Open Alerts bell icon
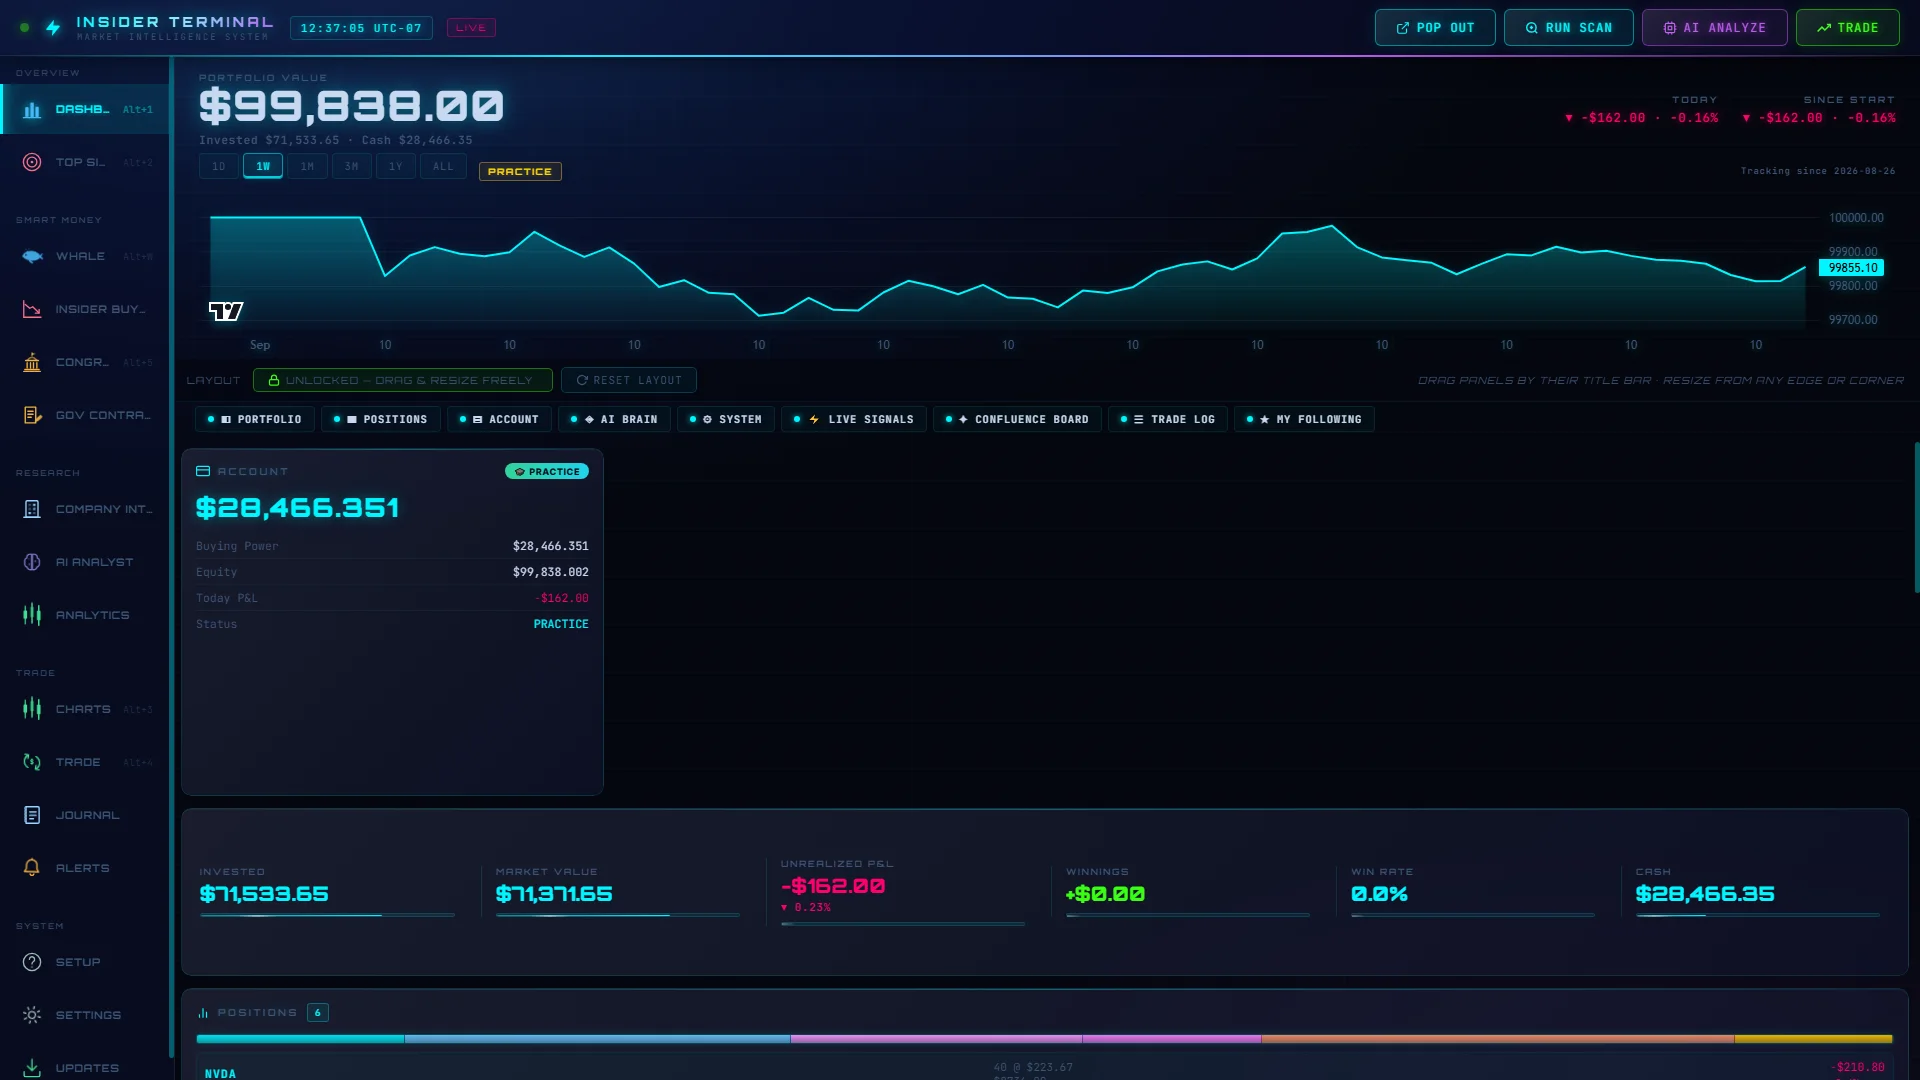Viewport: 1920px width, 1080px height. [x=32, y=868]
